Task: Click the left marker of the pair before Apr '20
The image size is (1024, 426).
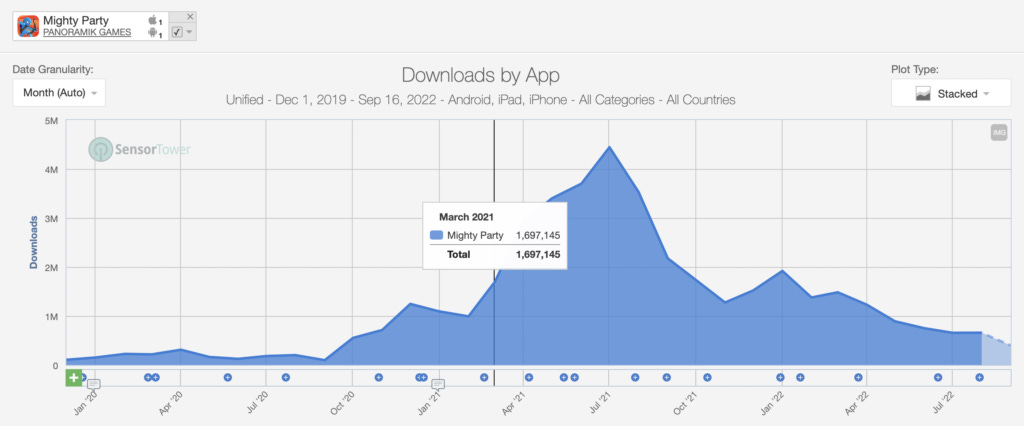Action: (x=148, y=377)
